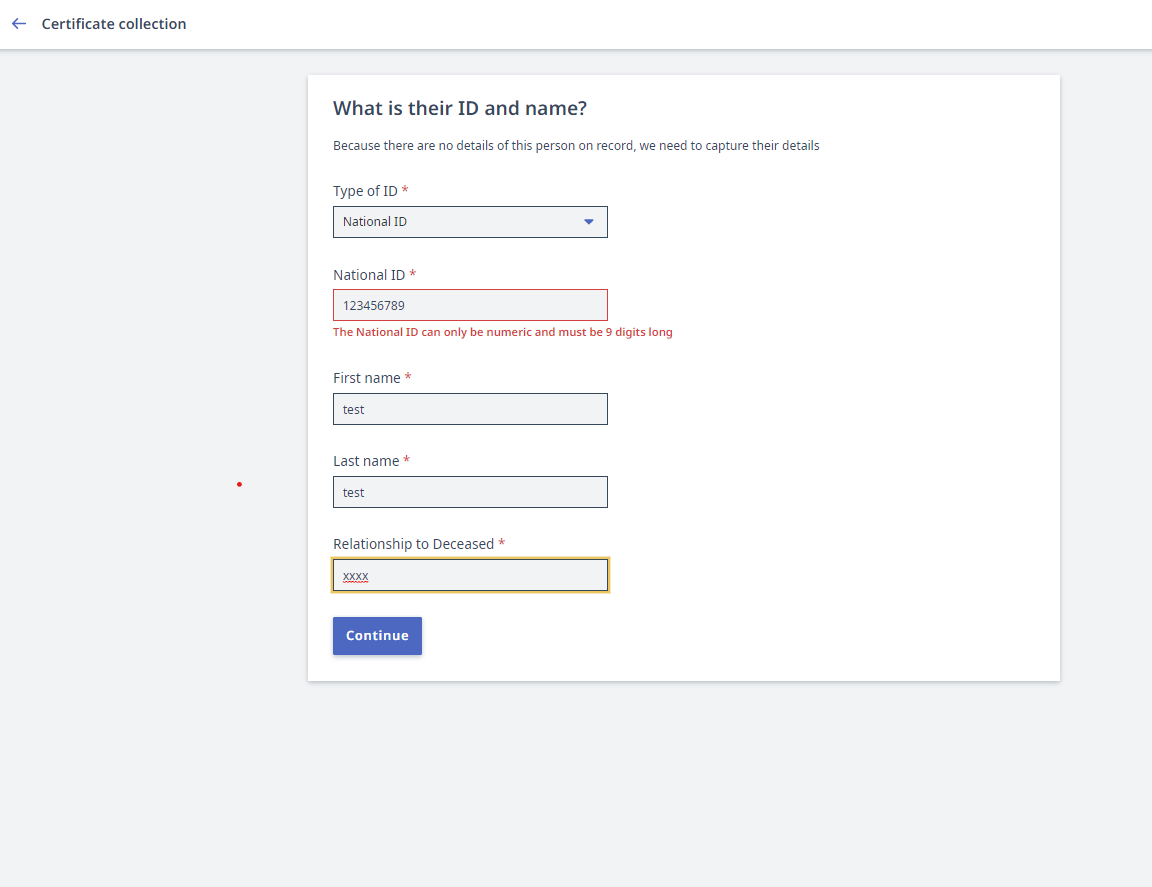The image size is (1152, 887).
Task: Click the asterisk next to First name
Action: click(x=407, y=377)
